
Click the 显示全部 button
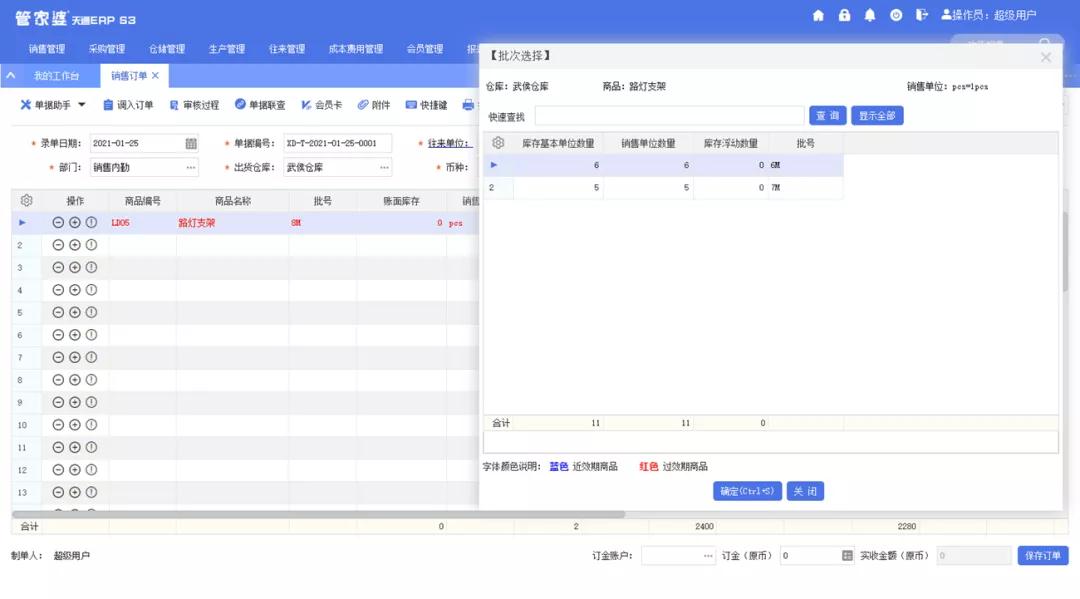pyautogui.click(x=877, y=116)
